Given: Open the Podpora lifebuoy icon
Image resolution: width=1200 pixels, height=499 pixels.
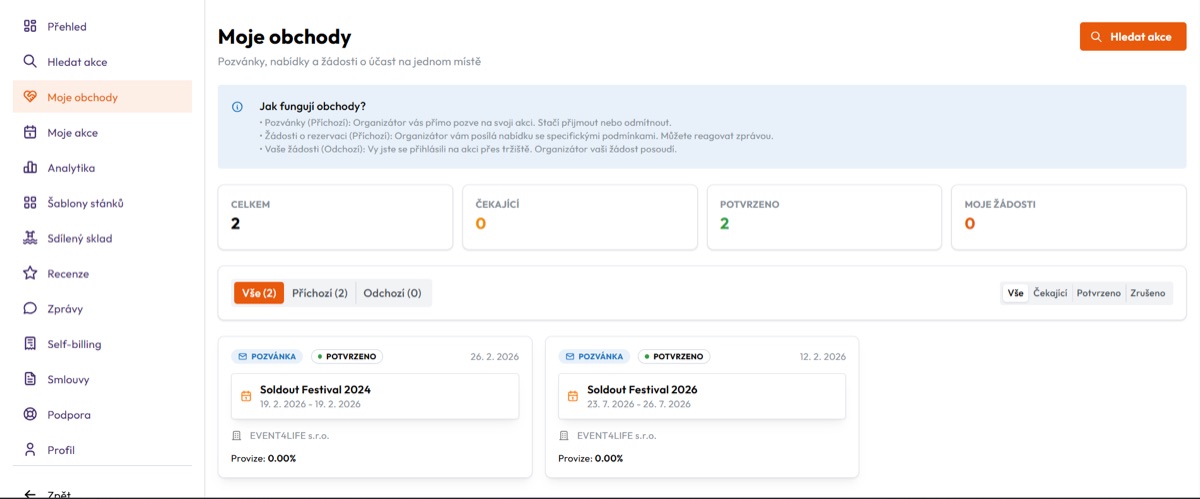Looking at the screenshot, I should coord(30,414).
